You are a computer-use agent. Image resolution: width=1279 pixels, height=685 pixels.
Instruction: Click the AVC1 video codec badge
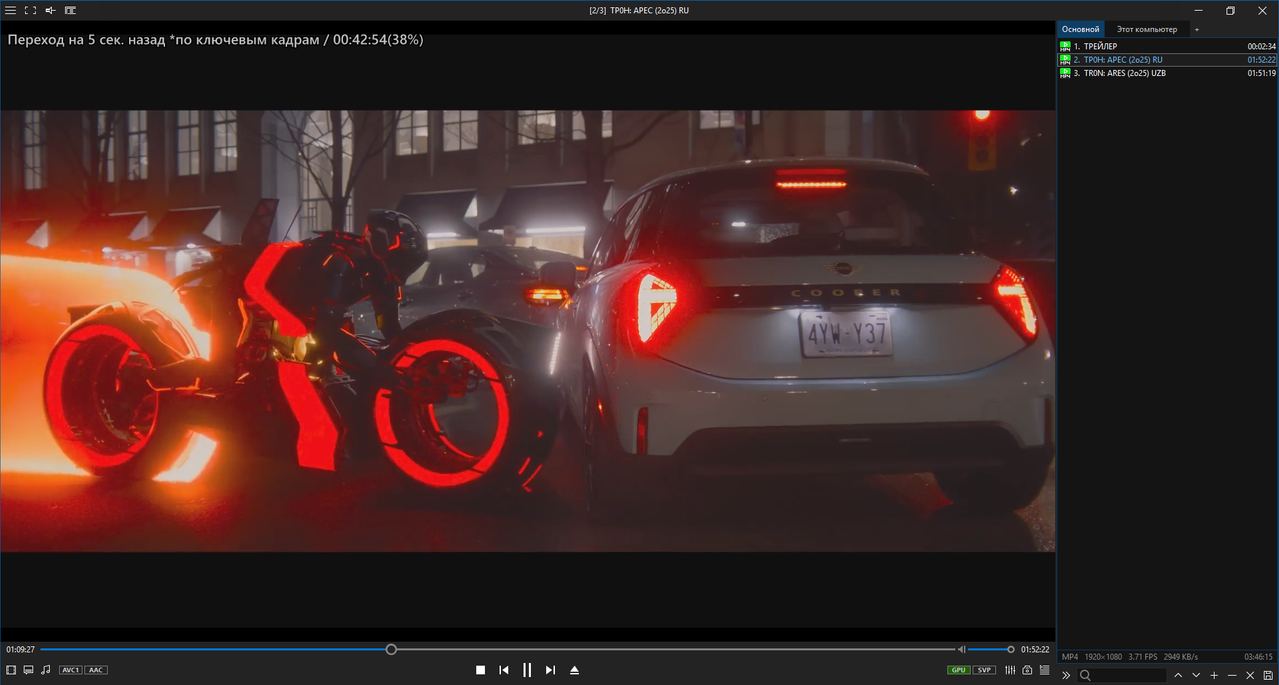coord(70,670)
